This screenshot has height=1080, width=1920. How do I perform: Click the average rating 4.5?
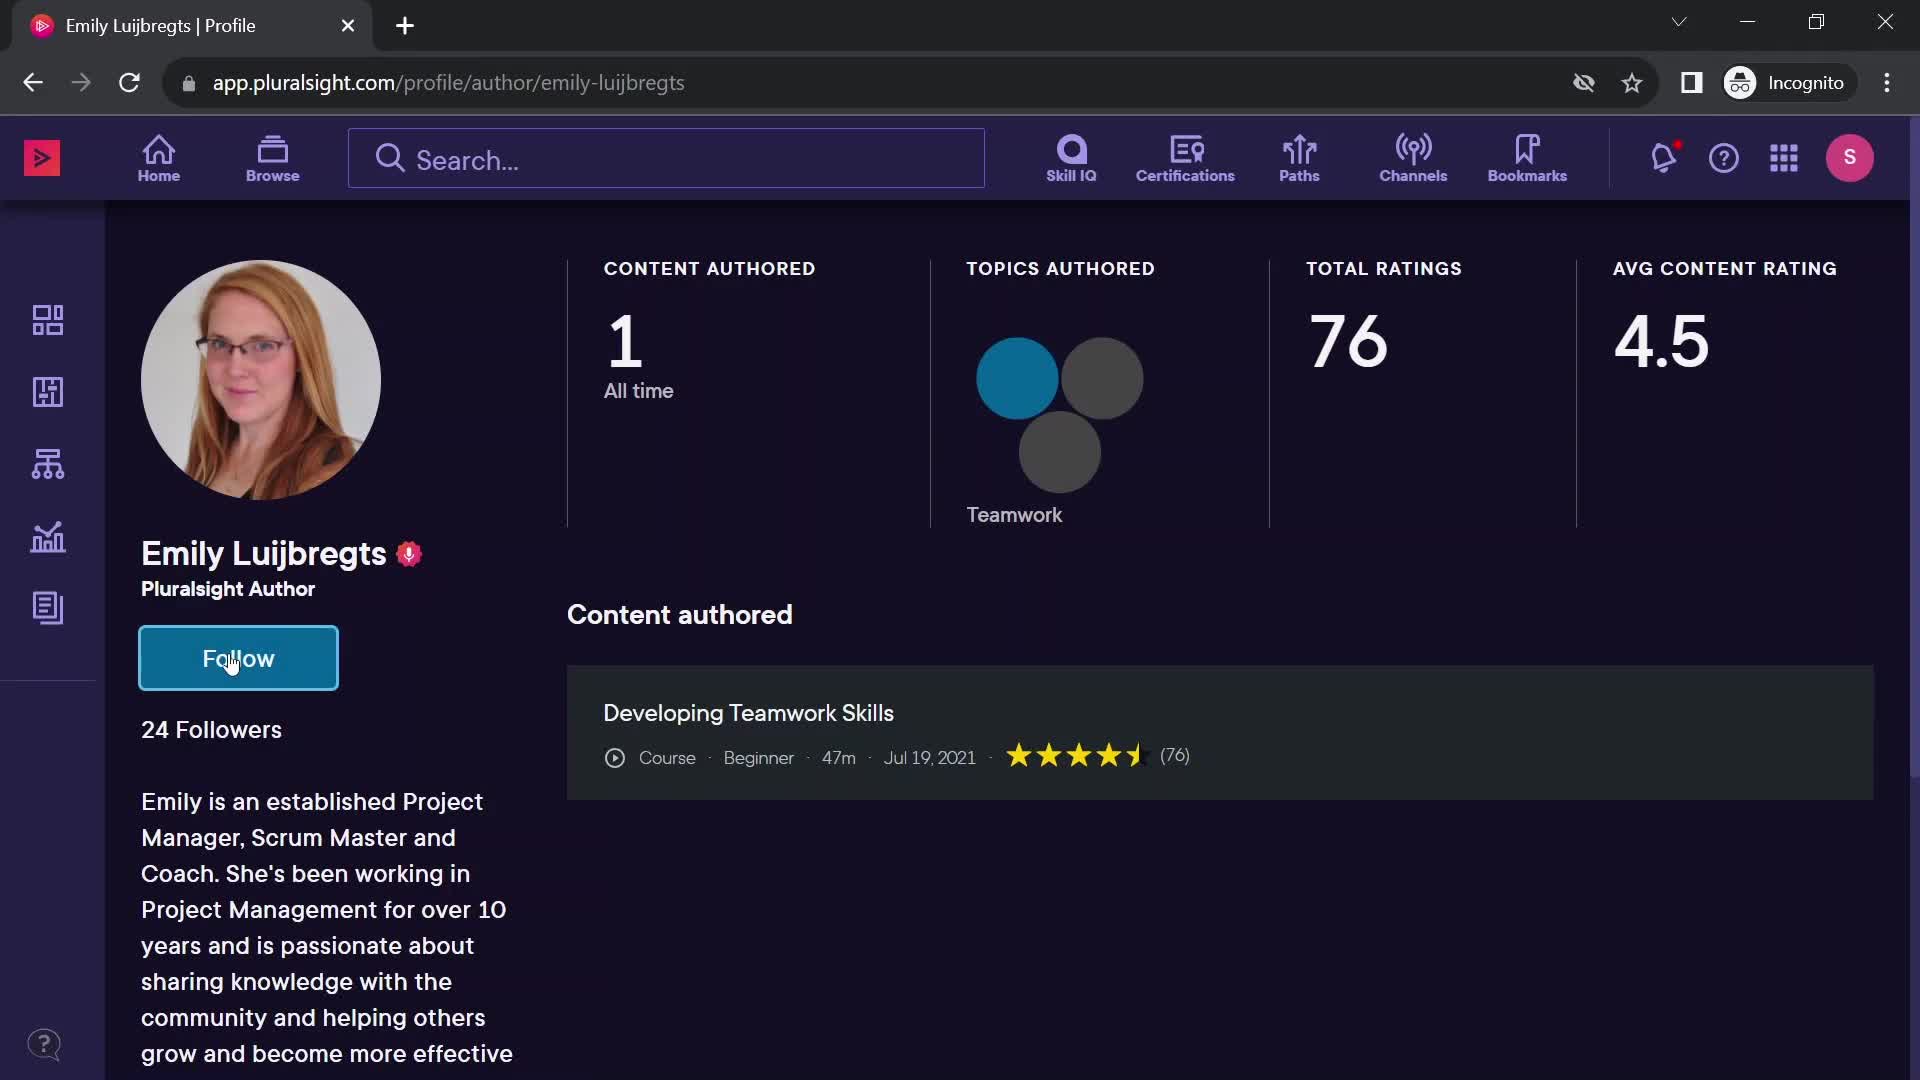[1661, 341]
